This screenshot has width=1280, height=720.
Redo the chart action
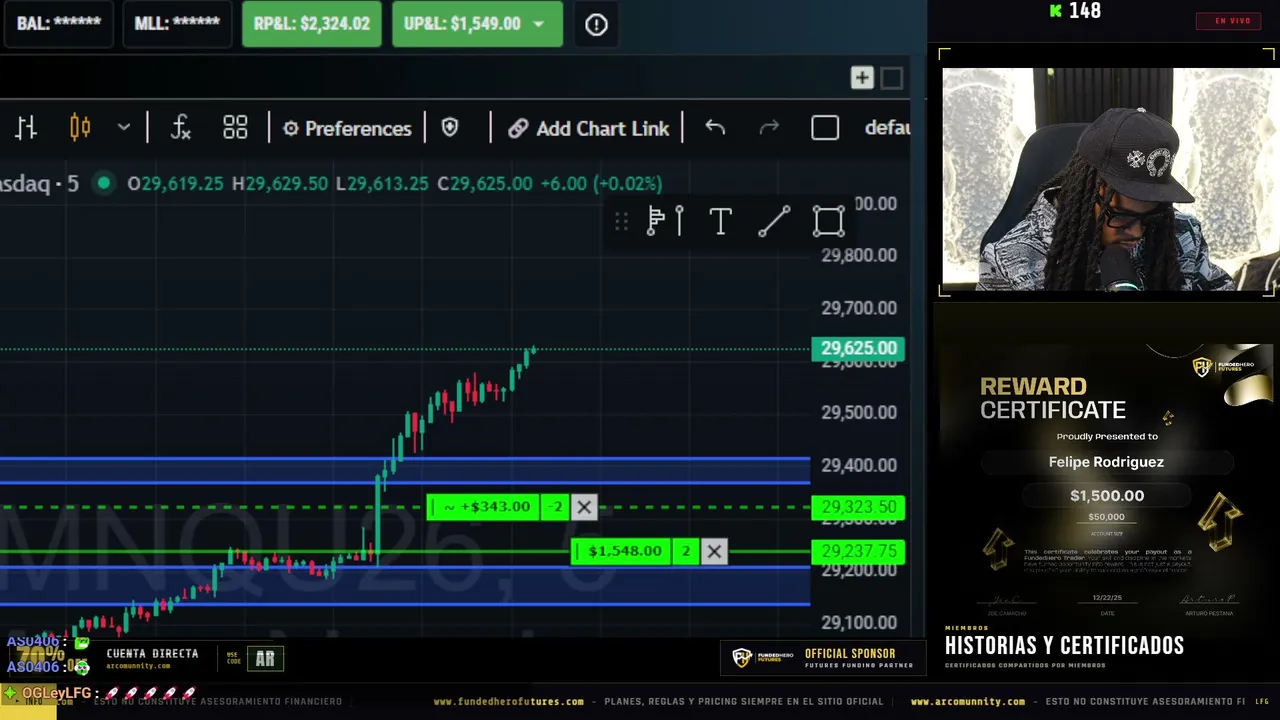(x=769, y=128)
